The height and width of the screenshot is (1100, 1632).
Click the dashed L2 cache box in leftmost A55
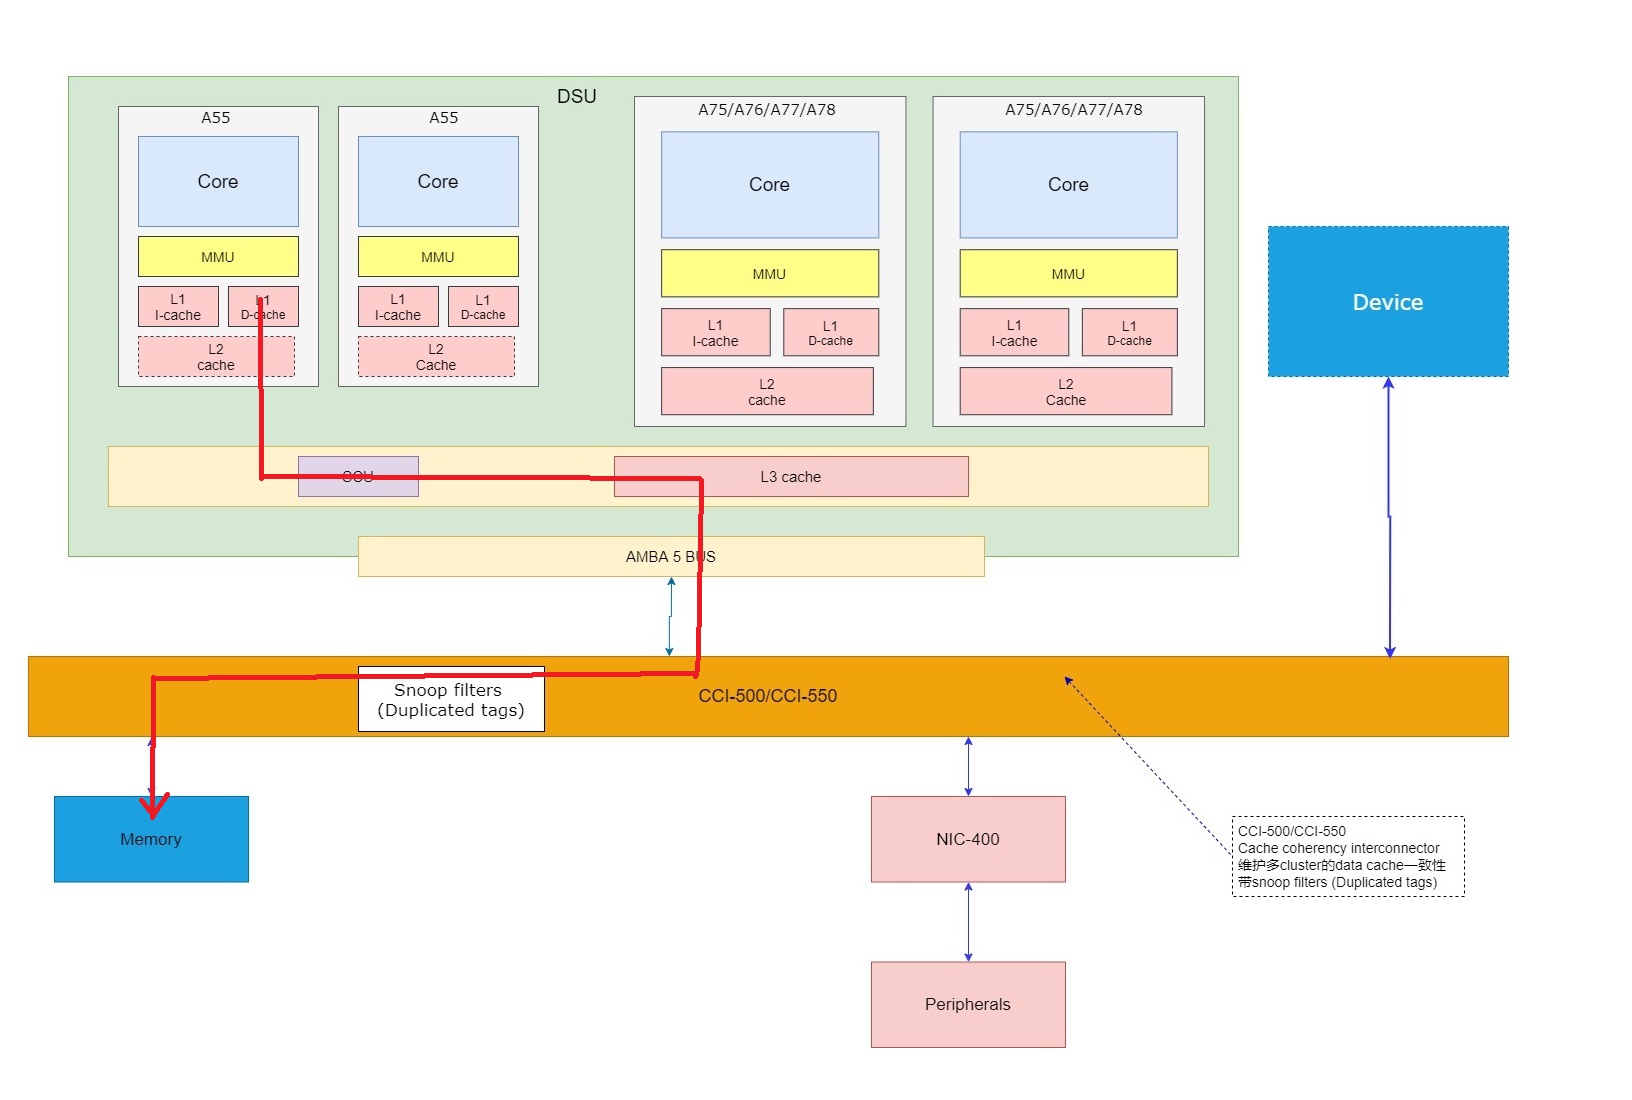pyautogui.click(x=216, y=357)
